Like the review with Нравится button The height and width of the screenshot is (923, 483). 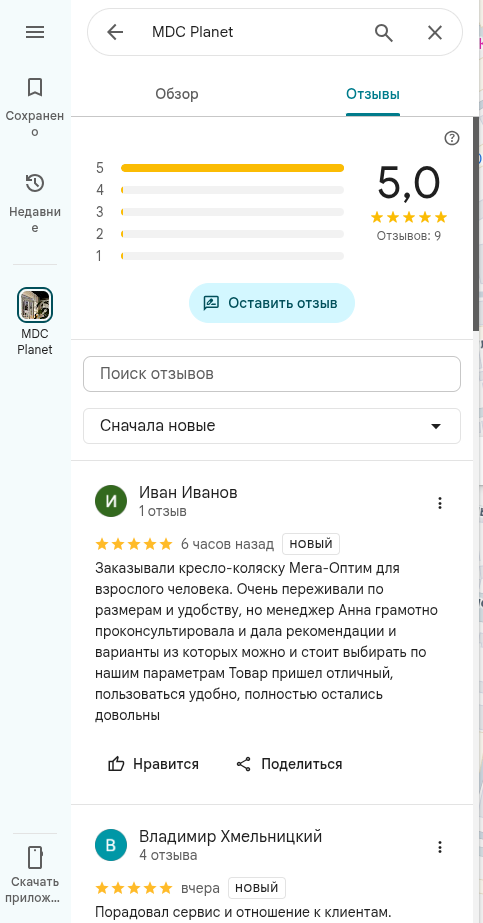pyautogui.click(x=154, y=764)
